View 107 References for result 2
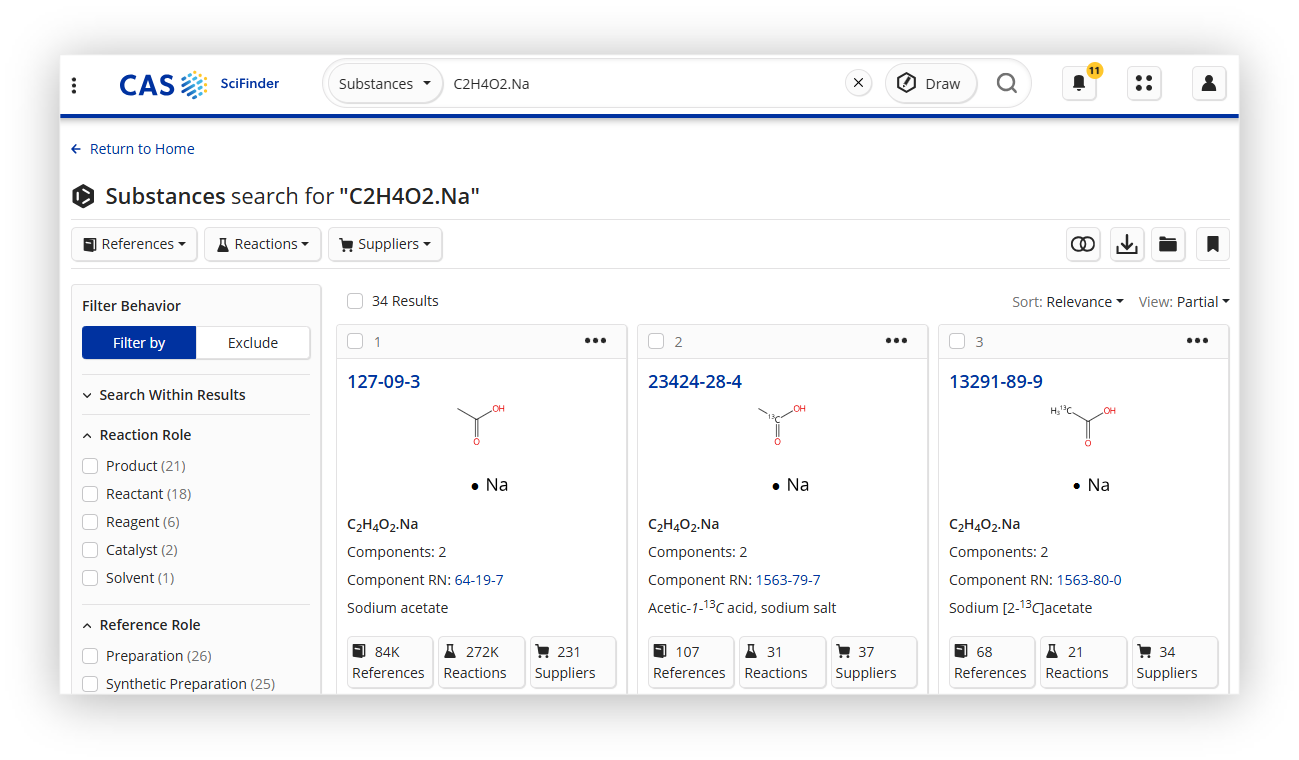Screen dimensions: 1299x760 pos(690,662)
